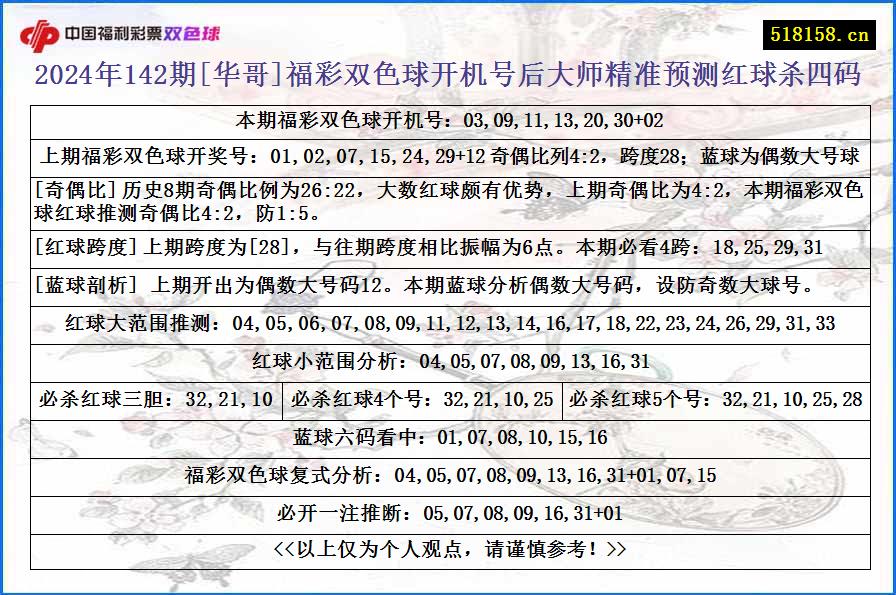Click the [红球跨度] span analysis row
This screenshot has height=595, width=896.
coord(448,241)
